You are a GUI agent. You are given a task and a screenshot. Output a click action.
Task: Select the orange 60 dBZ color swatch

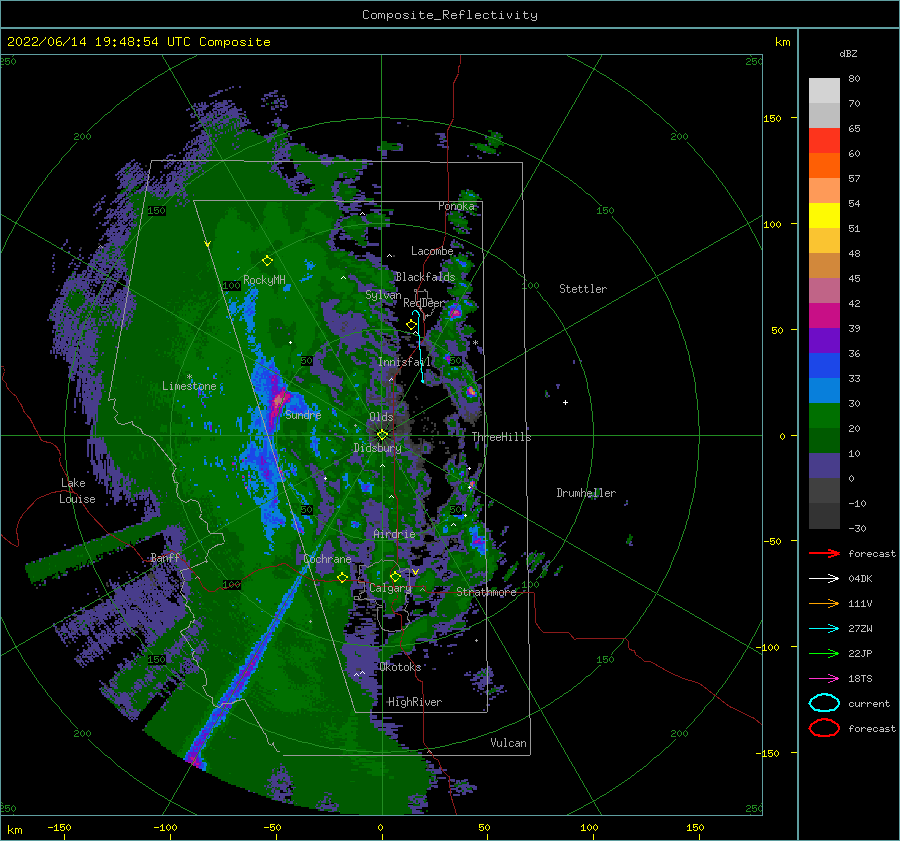[x=824, y=165]
